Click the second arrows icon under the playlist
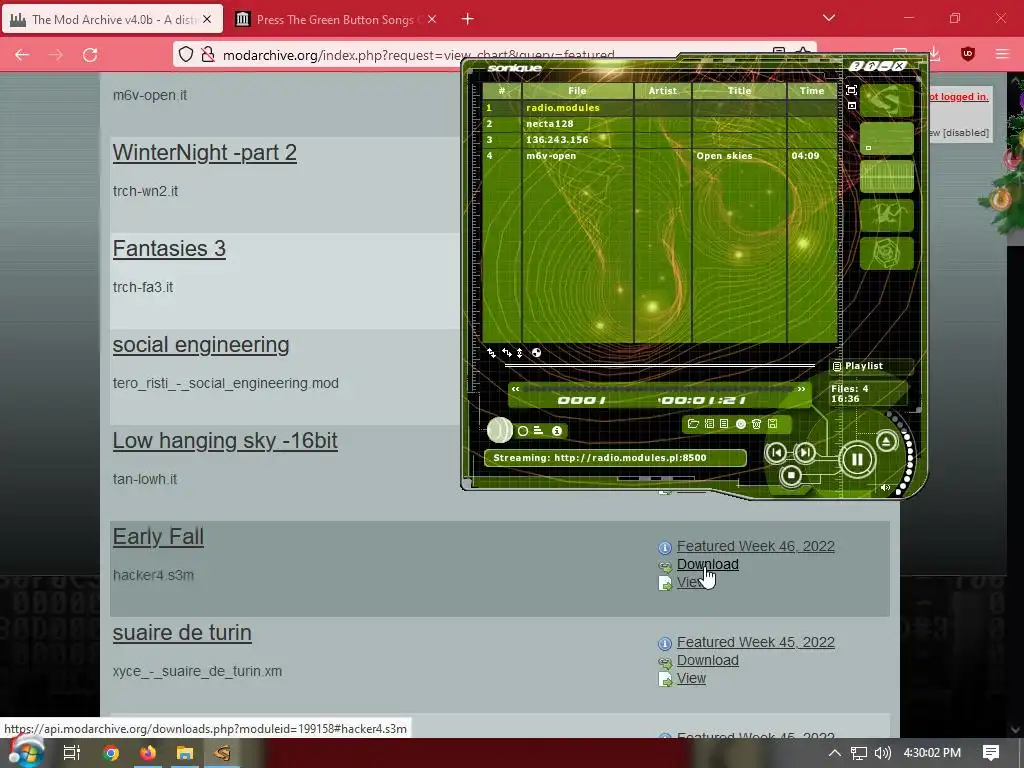This screenshot has width=1024, height=768. pyautogui.click(x=507, y=353)
